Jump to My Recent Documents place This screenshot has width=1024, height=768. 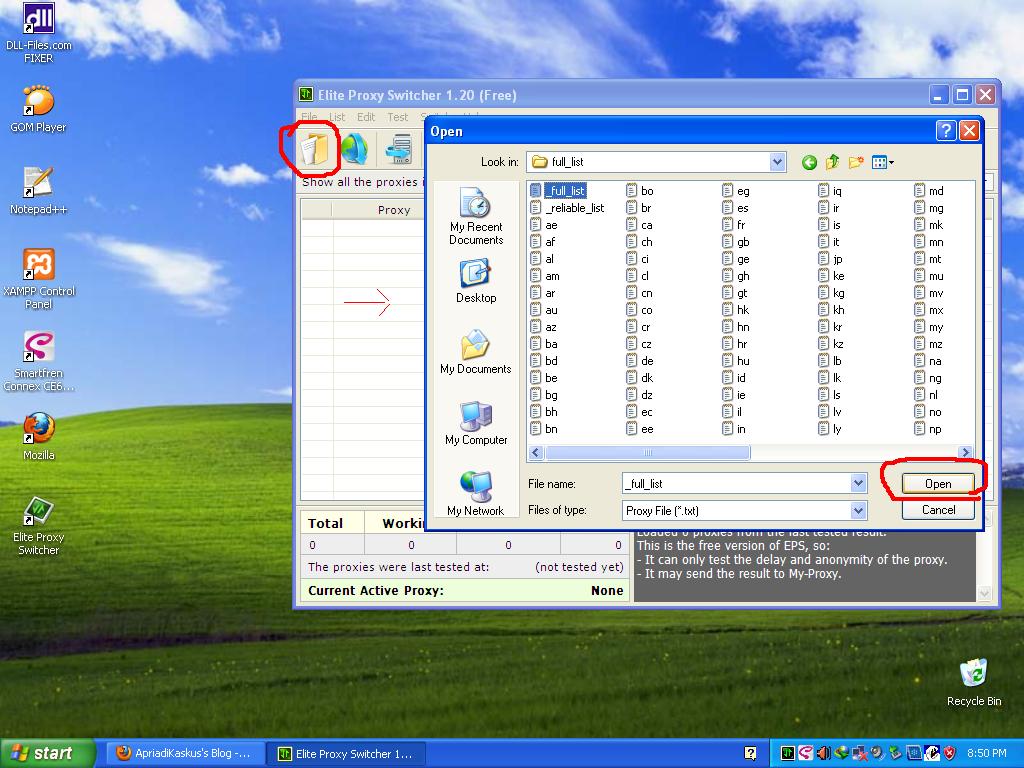tap(476, 216)
